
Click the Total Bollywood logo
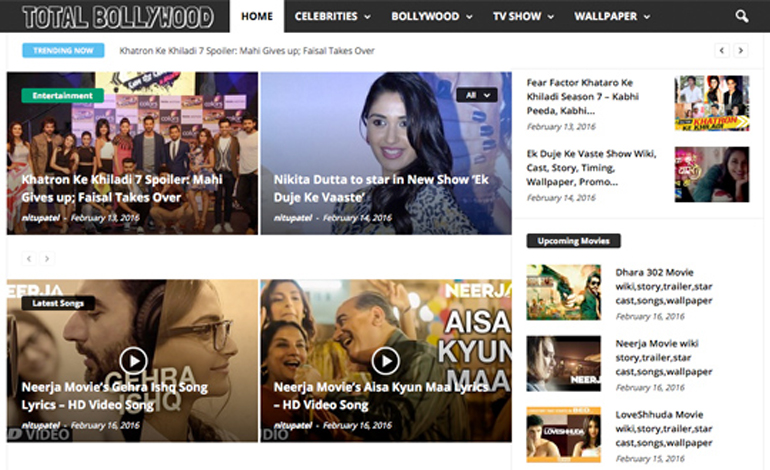coord(118,17)
